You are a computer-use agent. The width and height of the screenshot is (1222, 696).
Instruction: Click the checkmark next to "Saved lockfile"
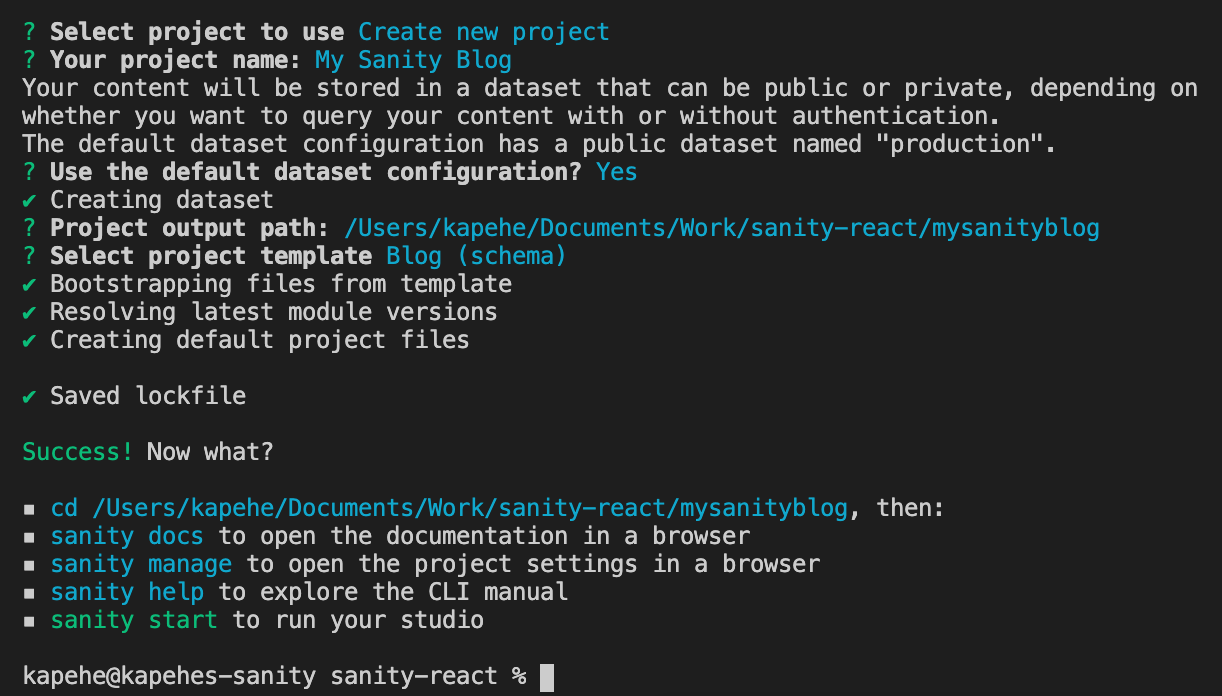[28, 395]
